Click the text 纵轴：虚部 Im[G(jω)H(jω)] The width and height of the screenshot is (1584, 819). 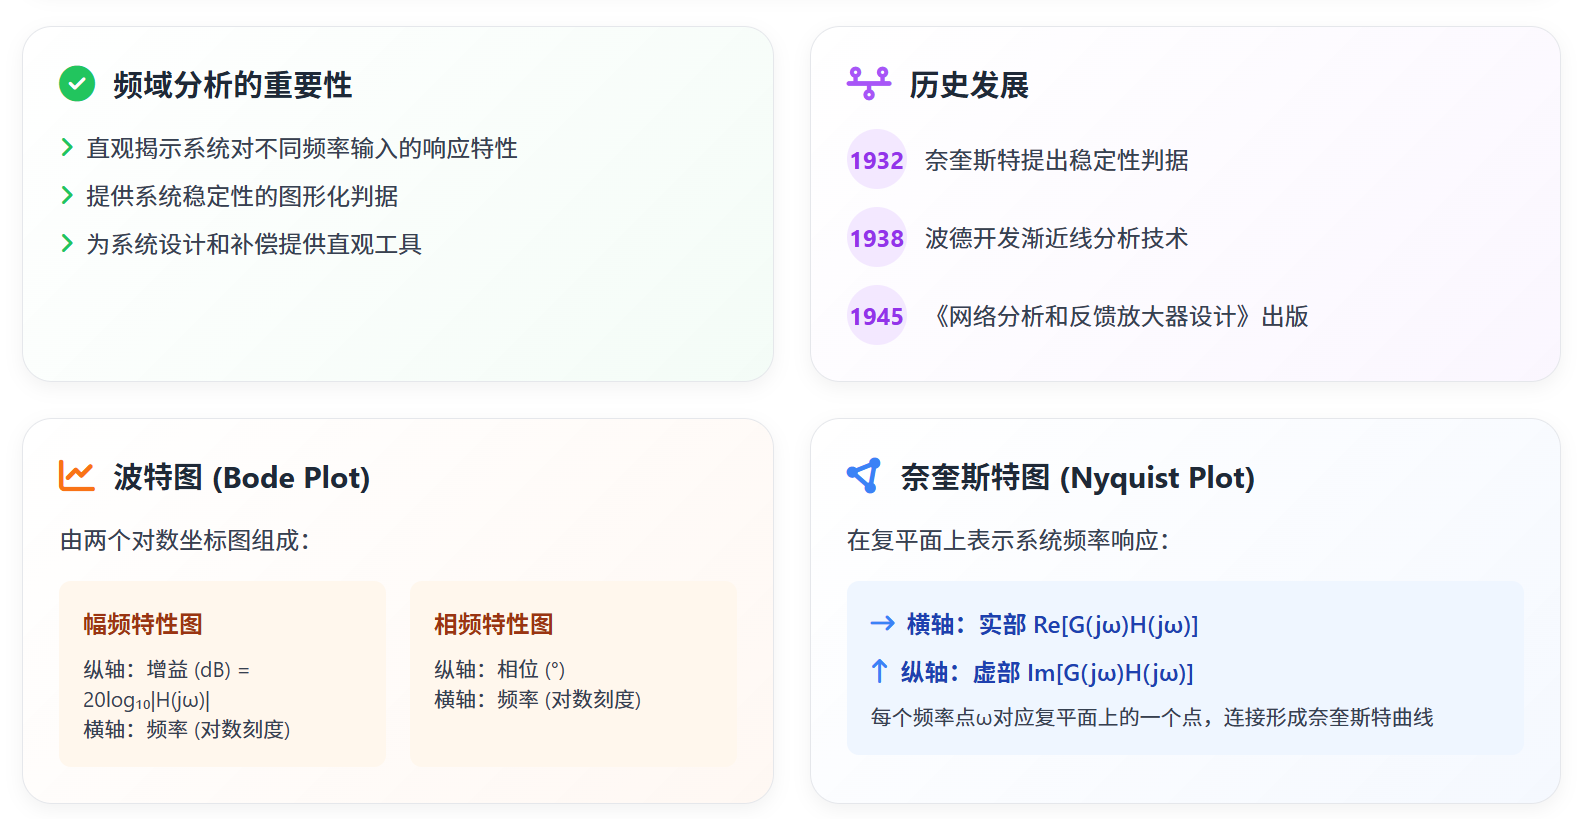[x=1047, y=672]
